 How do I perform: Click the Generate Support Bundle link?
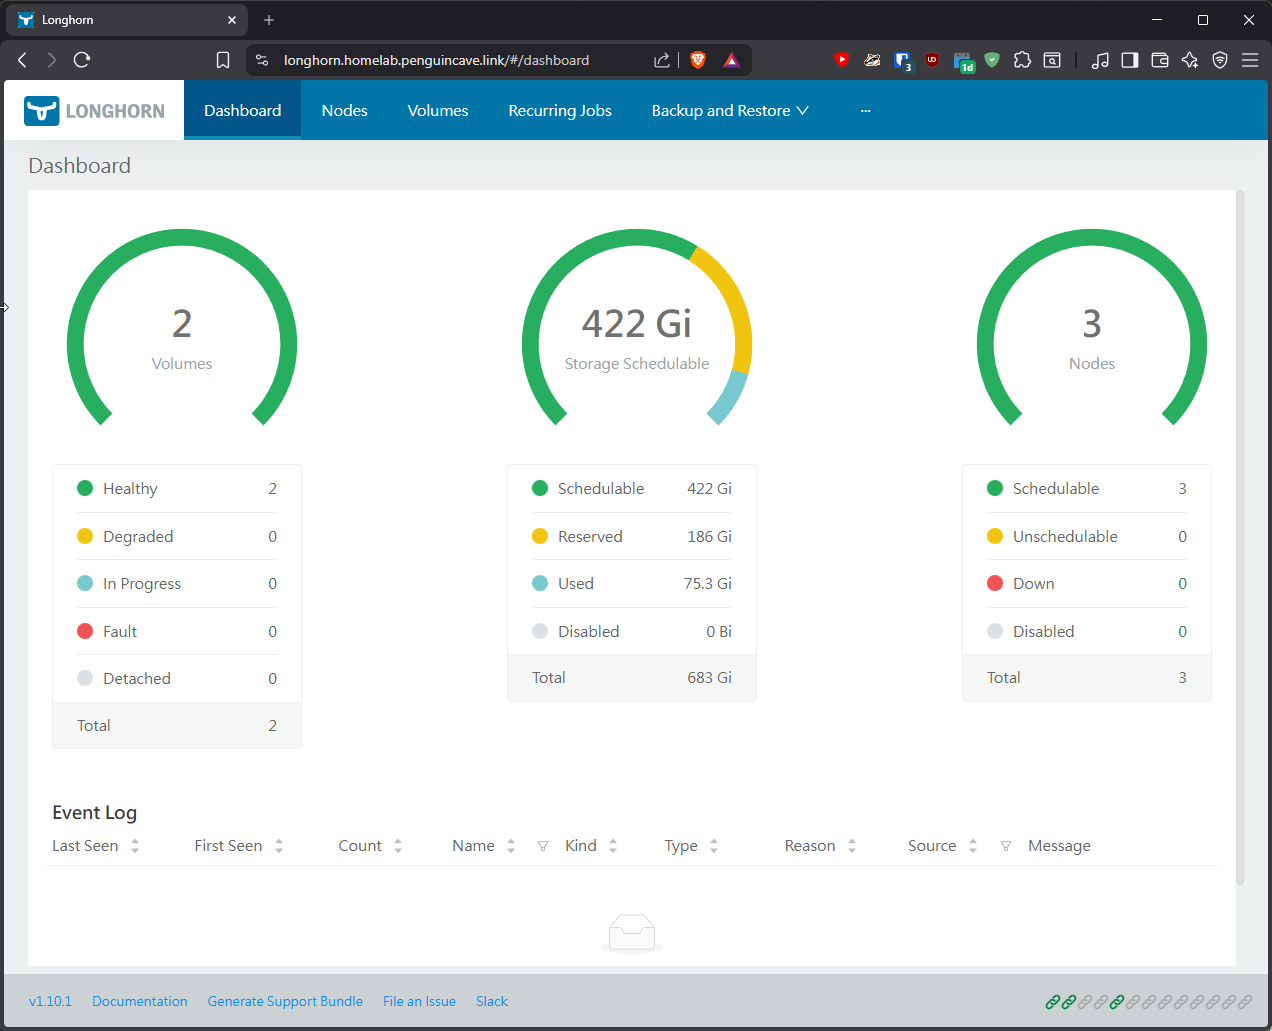pyautogui.click(x=285, y=1001)
